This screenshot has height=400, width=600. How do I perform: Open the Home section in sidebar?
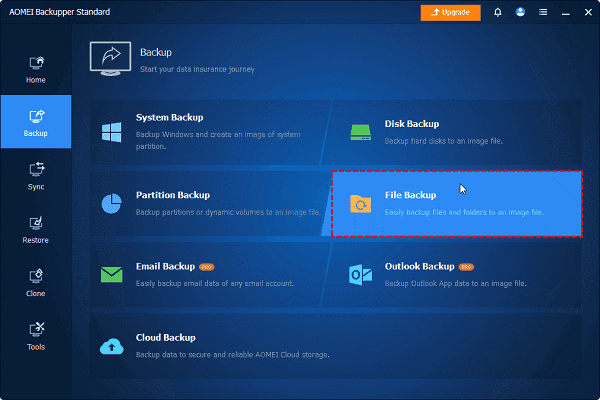point(36,69)
